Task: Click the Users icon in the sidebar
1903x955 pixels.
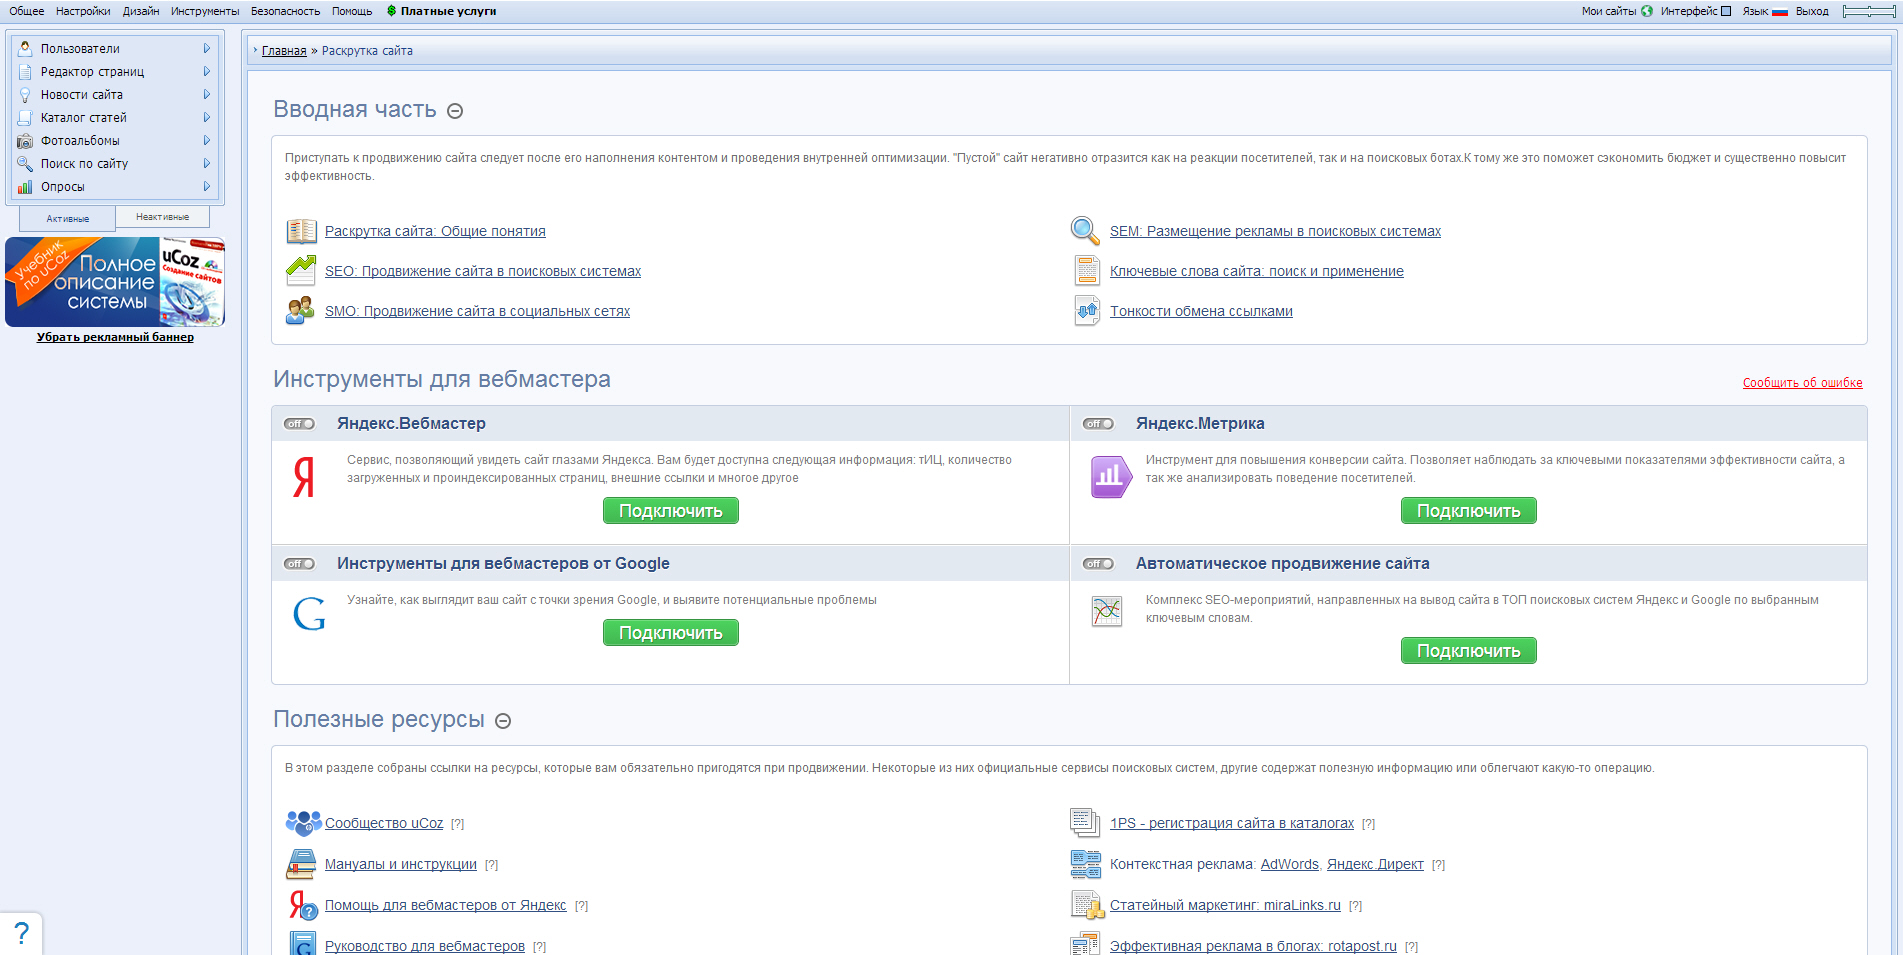Action: 25,48
